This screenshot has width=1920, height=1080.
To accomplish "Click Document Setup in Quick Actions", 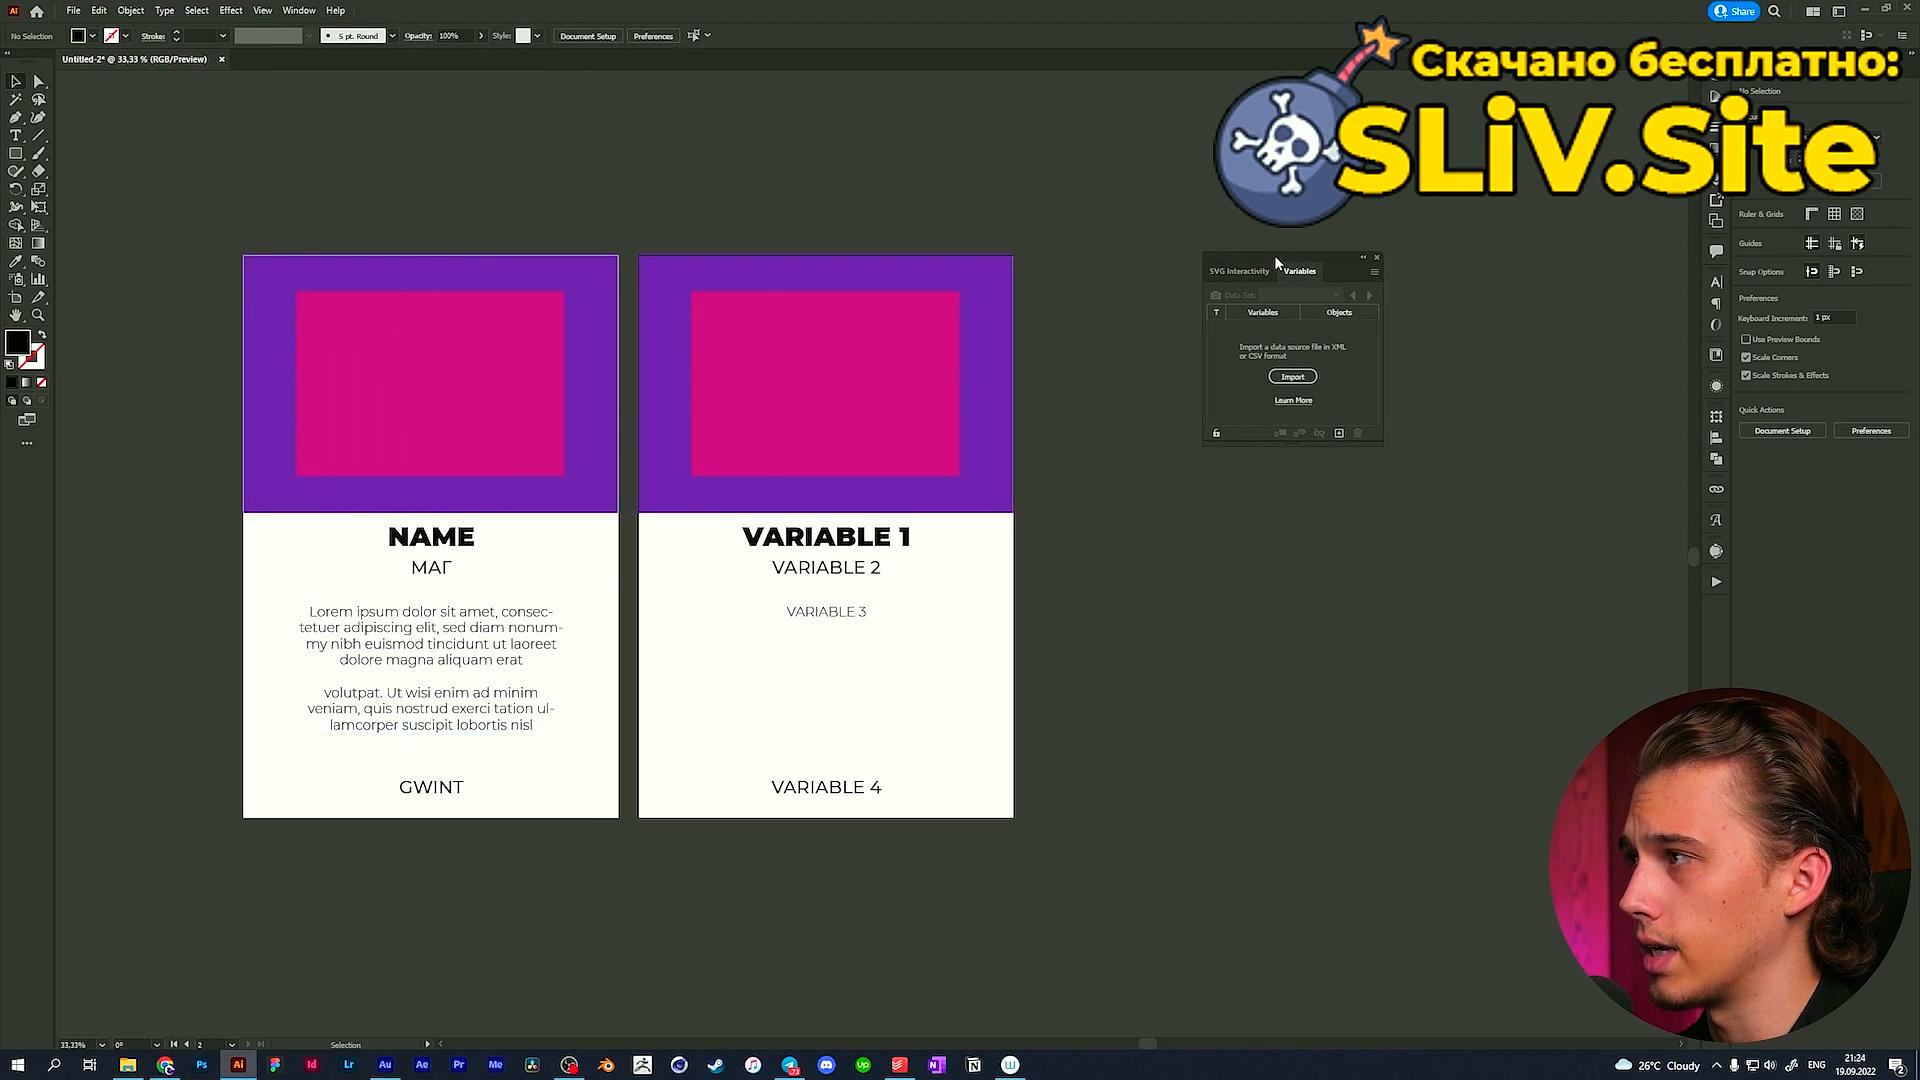I will [x=1782, y=431].
